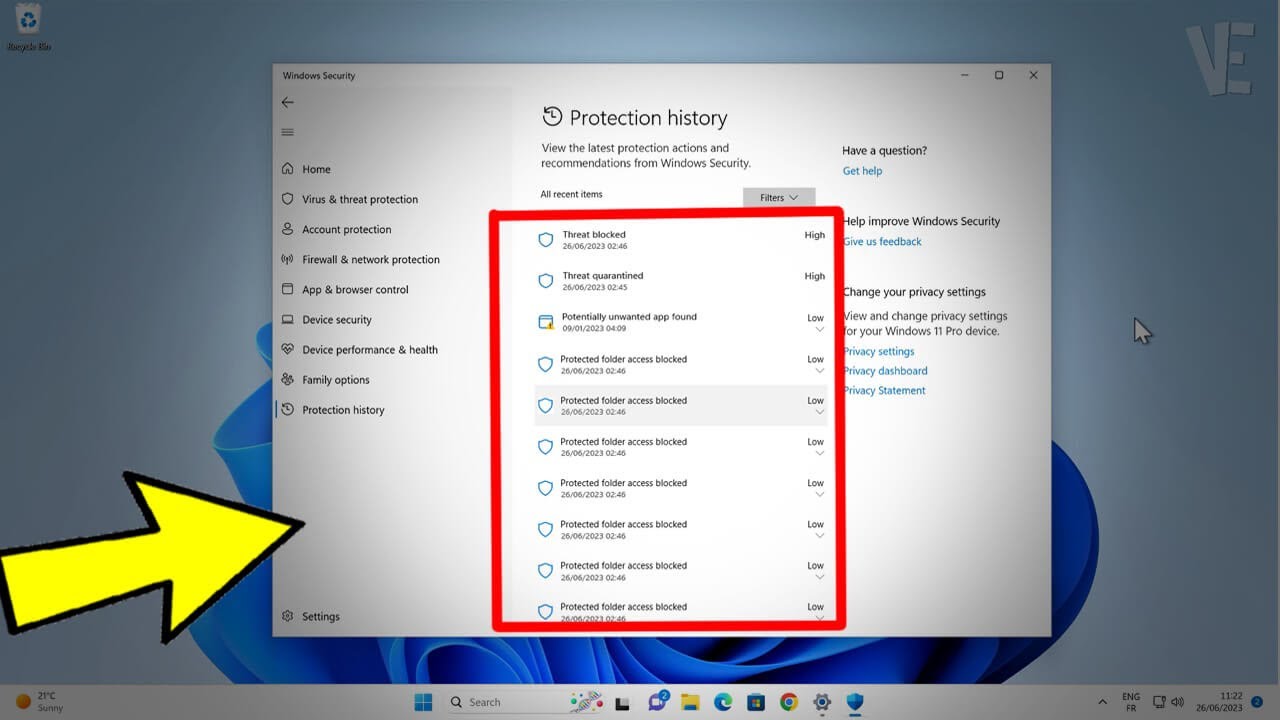
Task: Click ENG FR language indicator
Action: point(1131,702)
